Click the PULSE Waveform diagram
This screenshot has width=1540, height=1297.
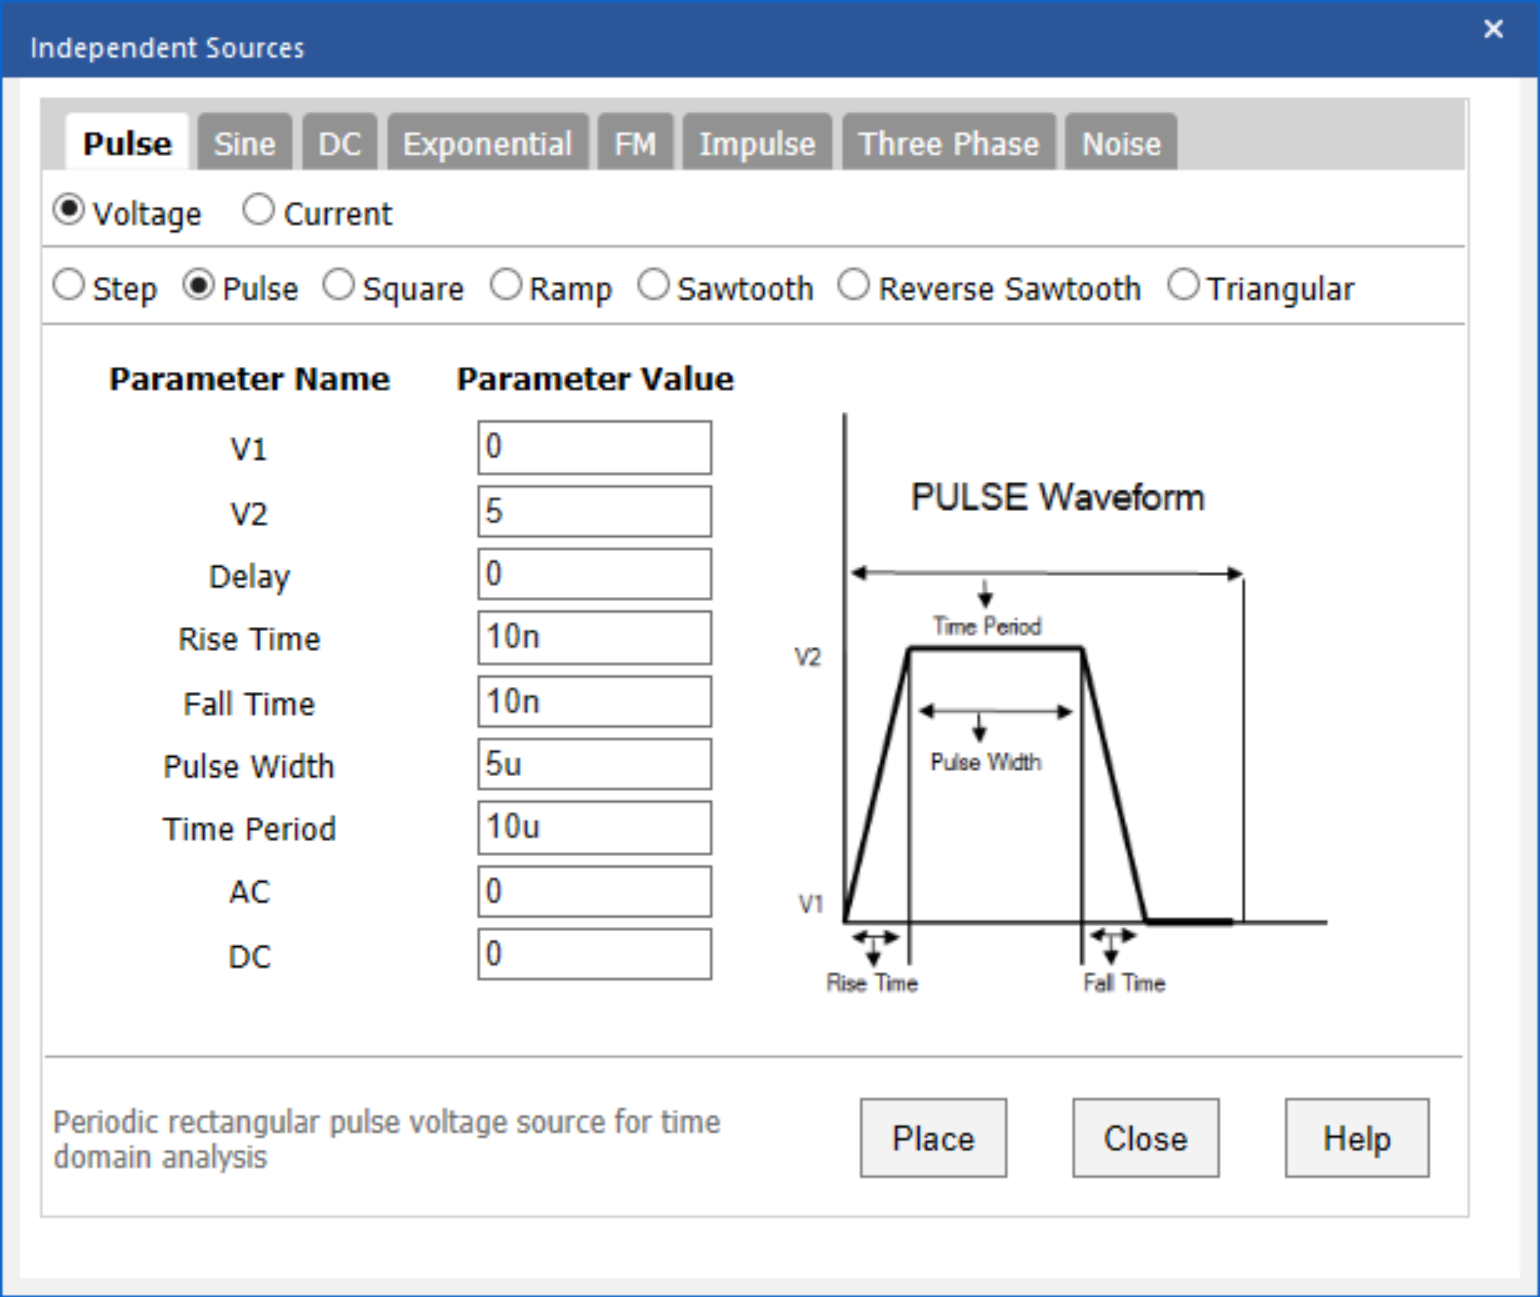point(1060,705)
